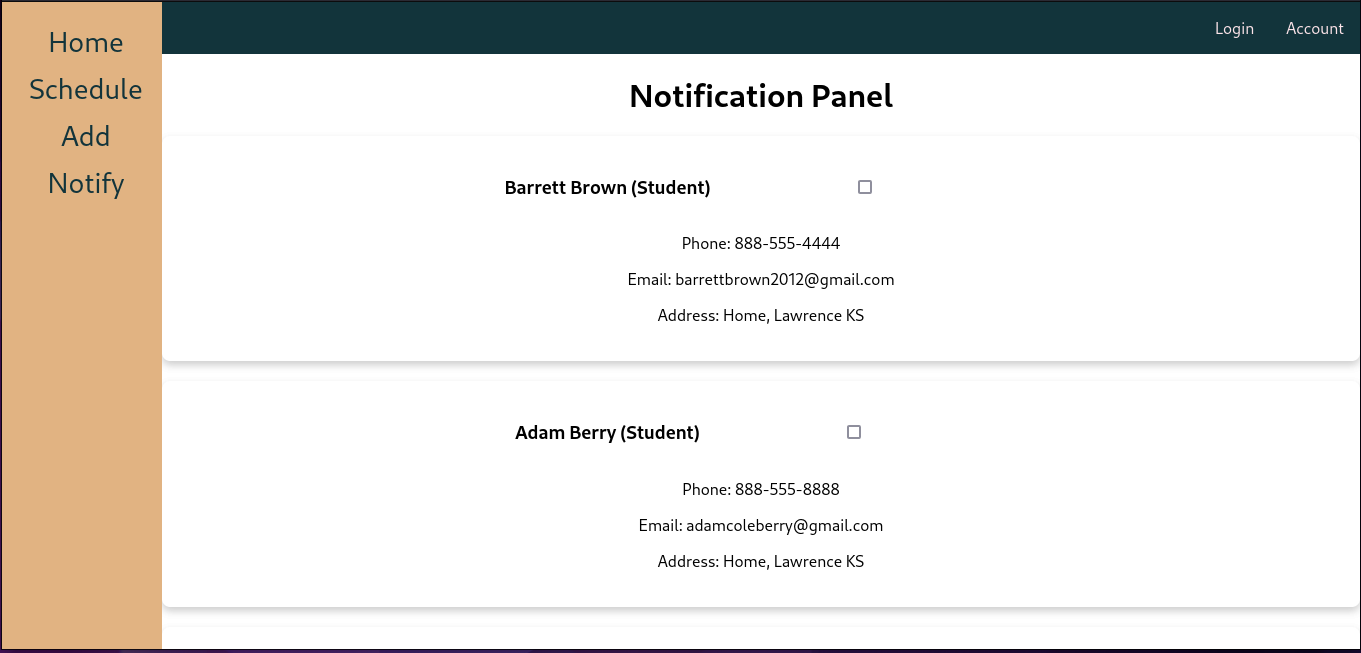Open Account in the top bar
The height and width of the screenshot is (653, 1361).
click(x=1314, y=28)
